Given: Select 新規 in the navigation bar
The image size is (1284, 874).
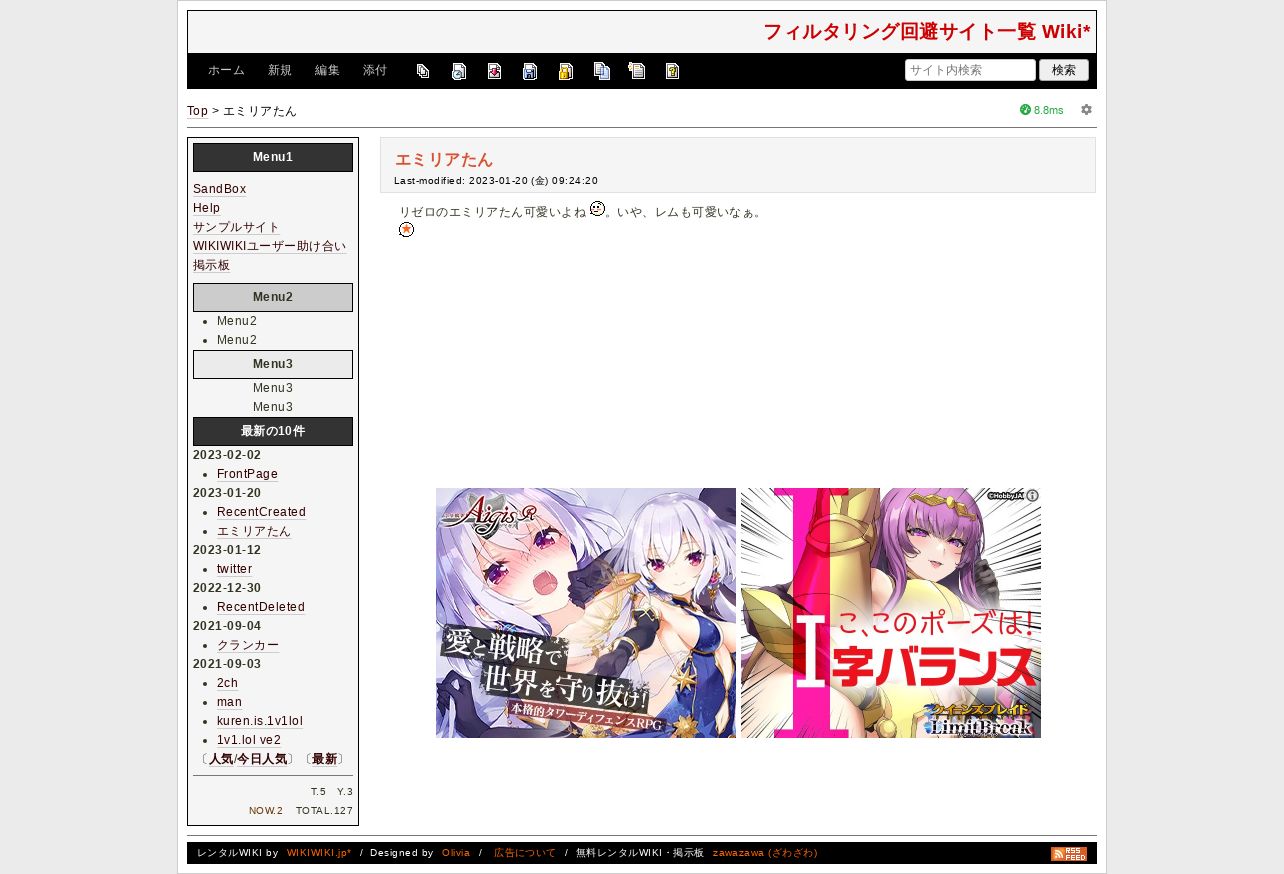Looking at the screenshot, I should tap(280, 71).
